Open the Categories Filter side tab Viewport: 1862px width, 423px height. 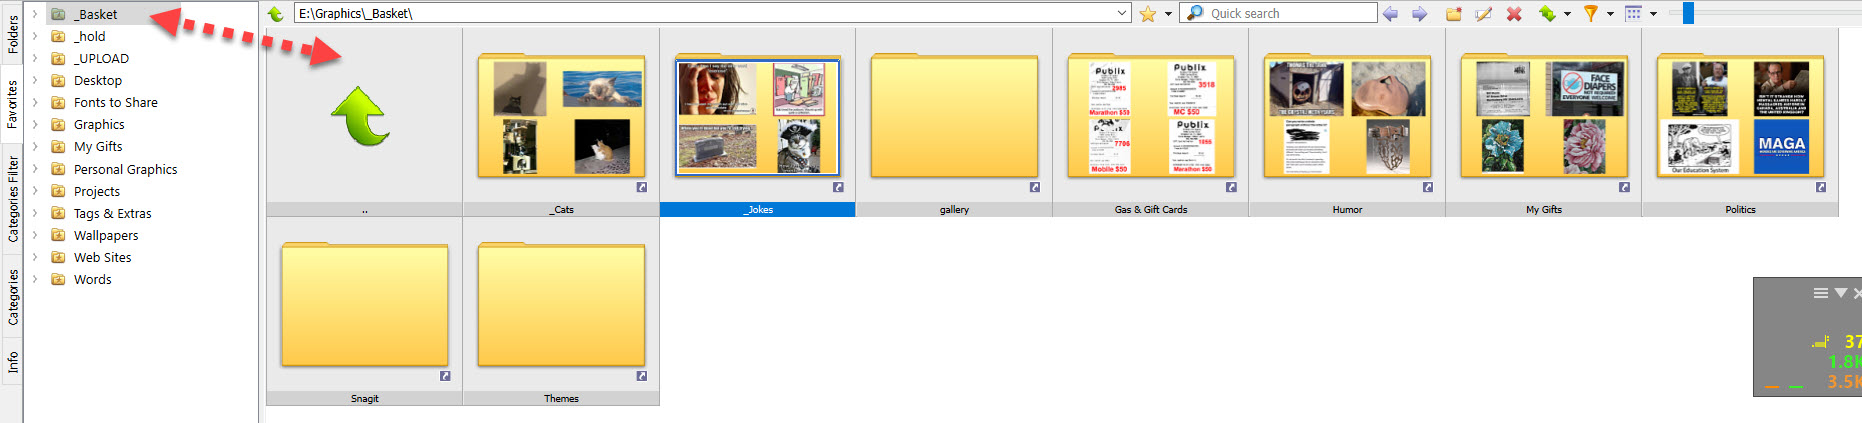coord(12,200)
